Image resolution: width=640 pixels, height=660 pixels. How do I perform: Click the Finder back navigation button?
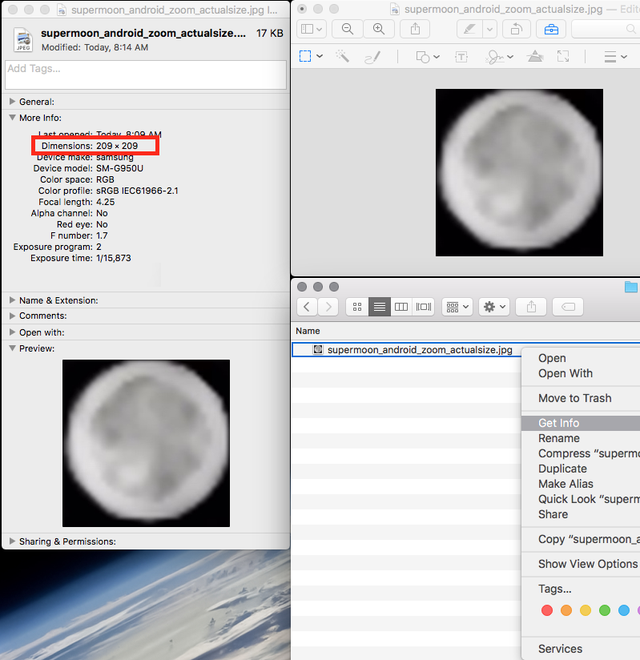click(x=307, y=307)
